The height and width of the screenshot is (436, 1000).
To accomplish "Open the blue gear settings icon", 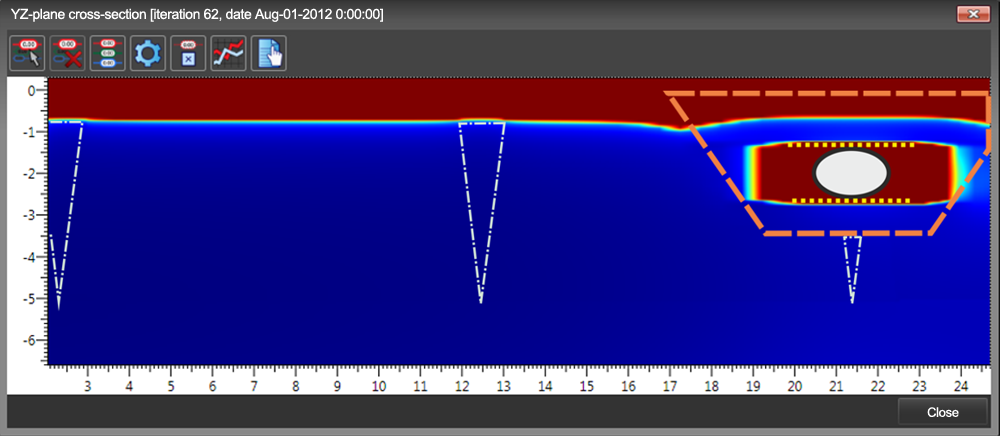I will click(x=148, y=54).
